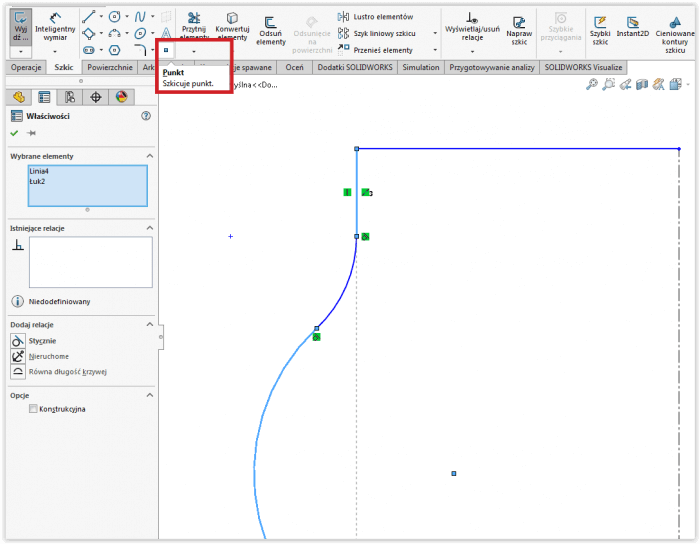
Task: Open the FeatureManager design tree tab
Action: tap(19, 97)
